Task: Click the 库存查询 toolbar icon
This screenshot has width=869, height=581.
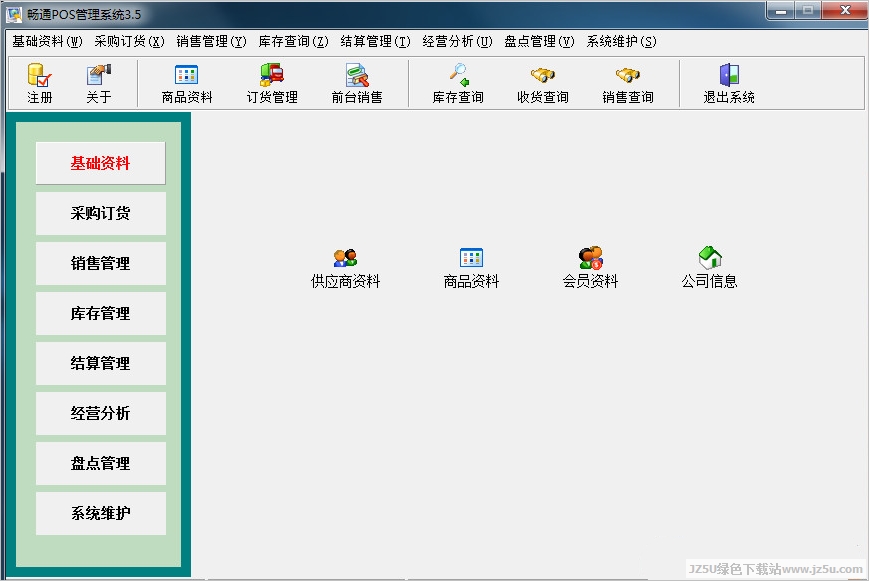Action: click(x=458, y=83)
